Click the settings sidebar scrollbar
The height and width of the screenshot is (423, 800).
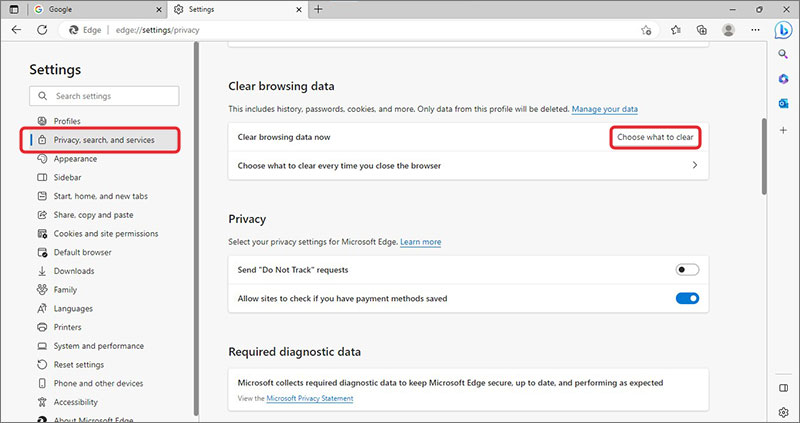196,229
